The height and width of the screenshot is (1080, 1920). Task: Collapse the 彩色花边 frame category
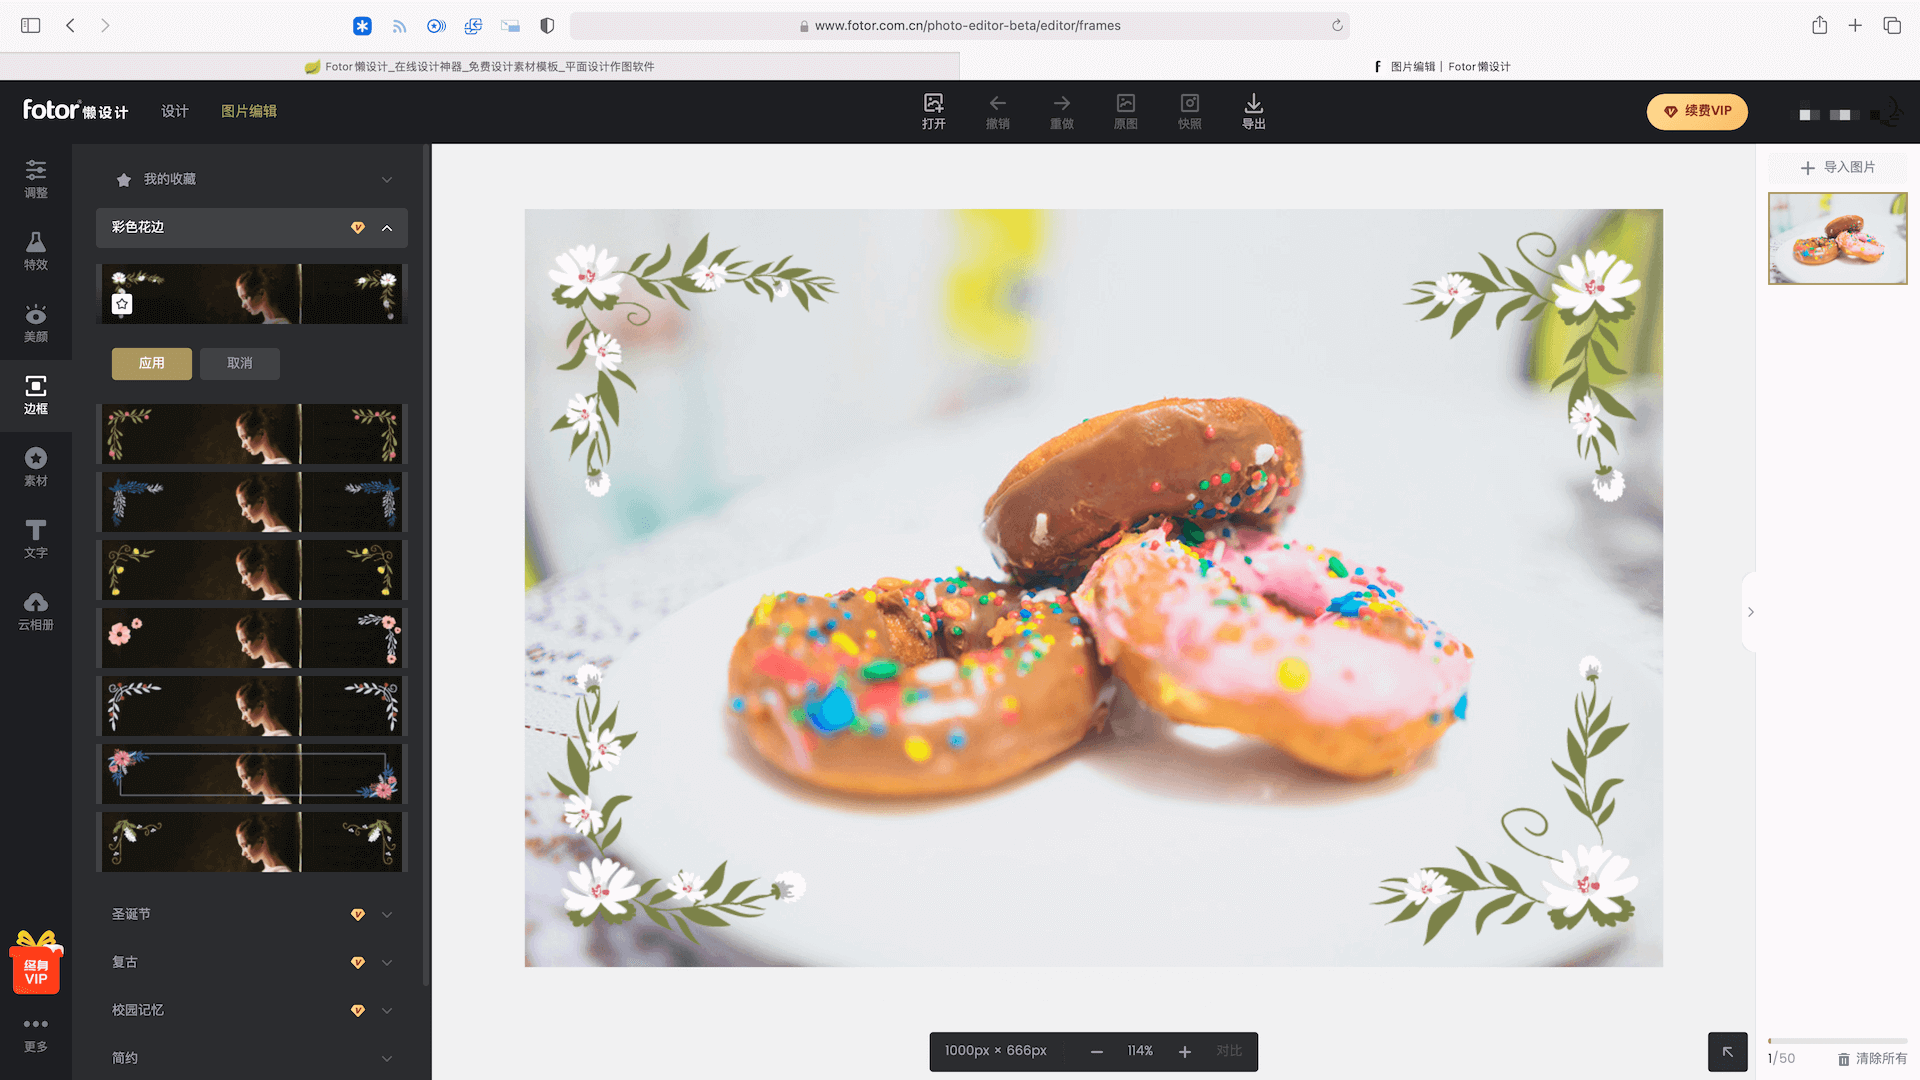(387, 228)
